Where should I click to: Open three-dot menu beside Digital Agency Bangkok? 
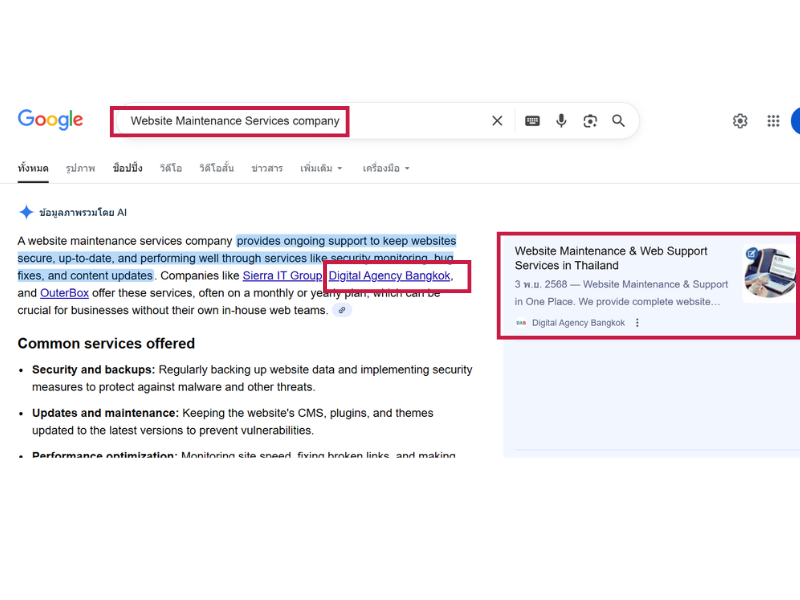(637, 323)
